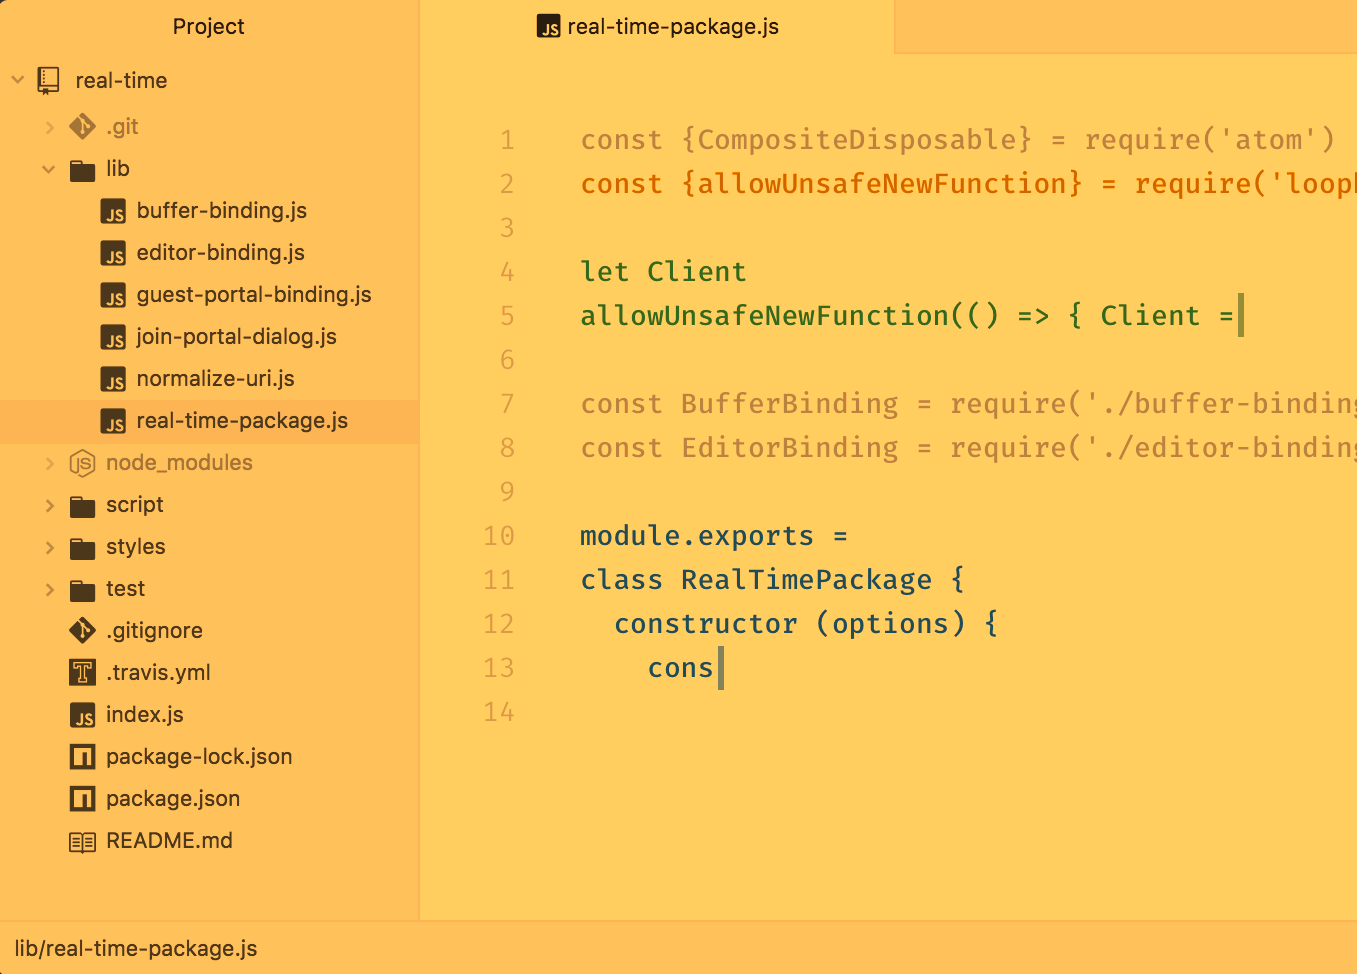Click the lib/real-time-package.js status bar path
This screenshot has height=974, width=1357.
[x=136, y=949]
